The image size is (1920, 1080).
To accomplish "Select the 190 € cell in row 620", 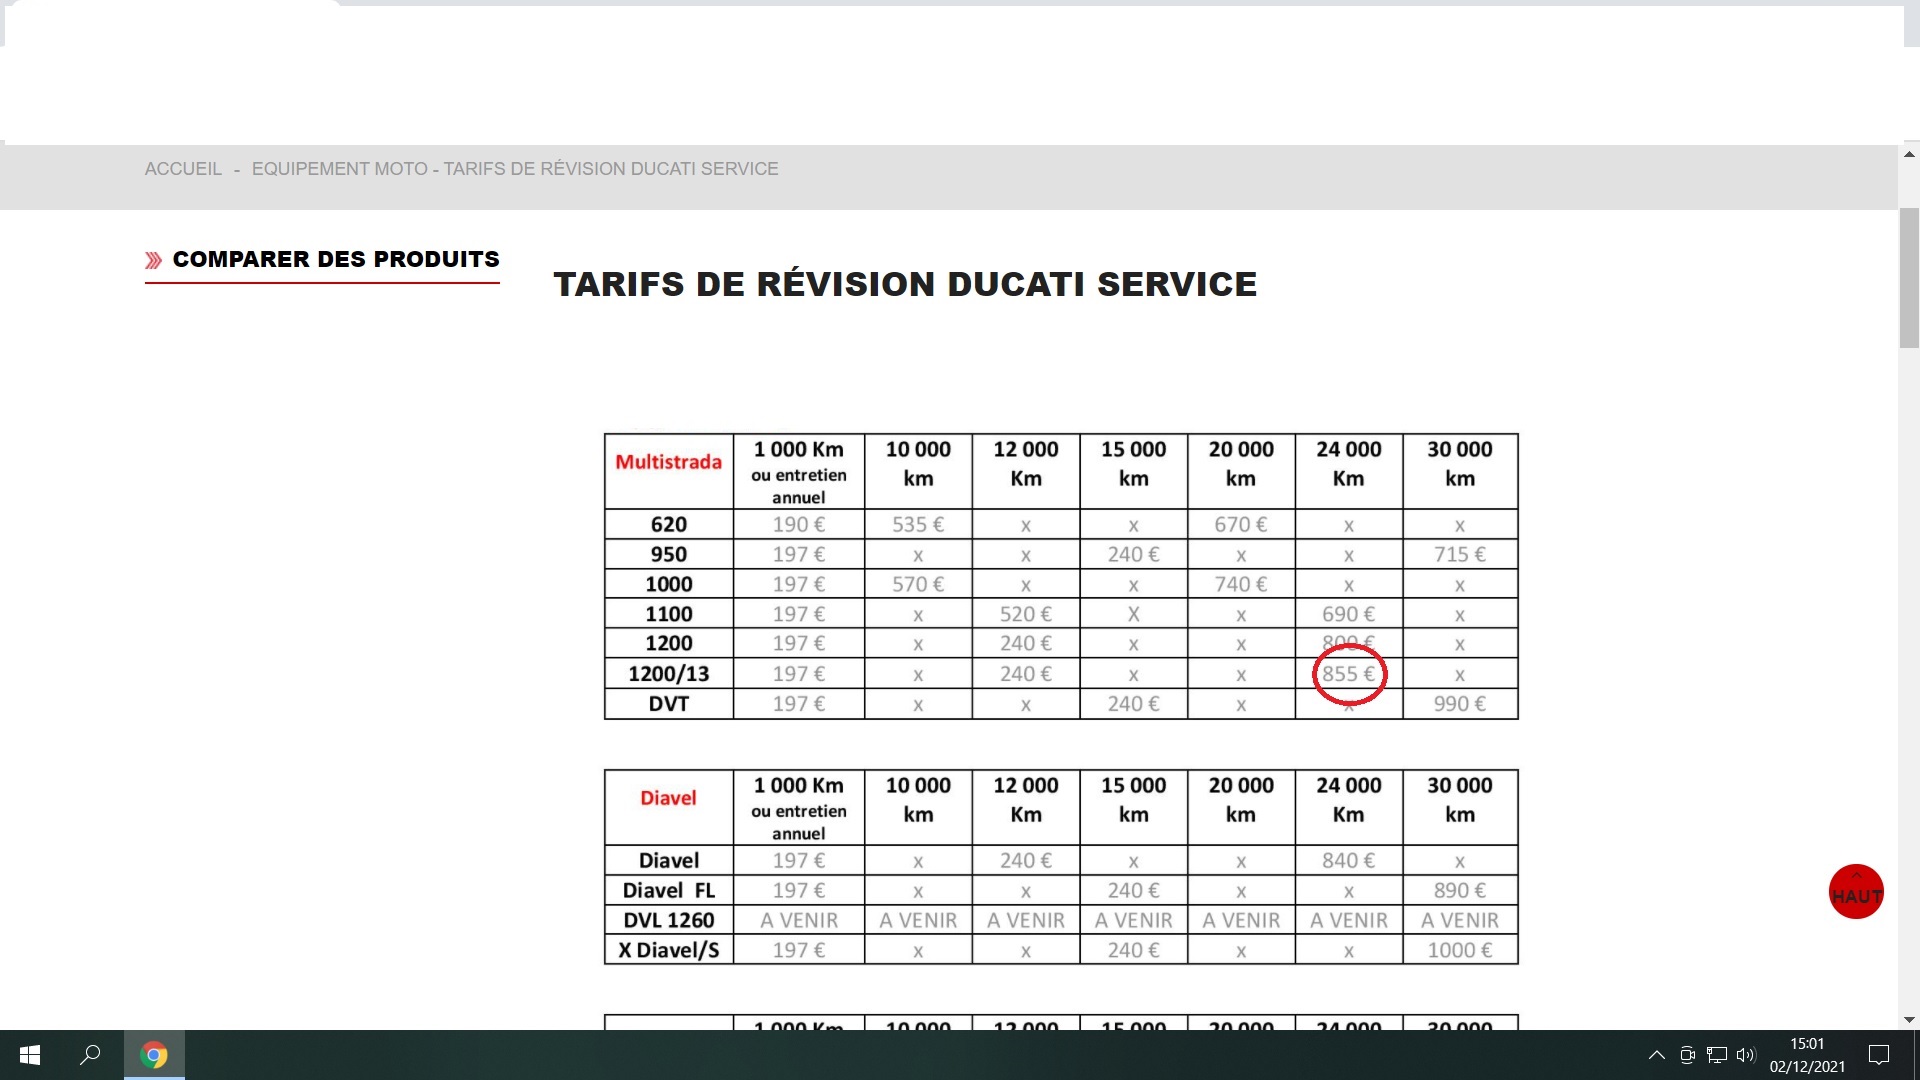I will [x=799, y=524].
